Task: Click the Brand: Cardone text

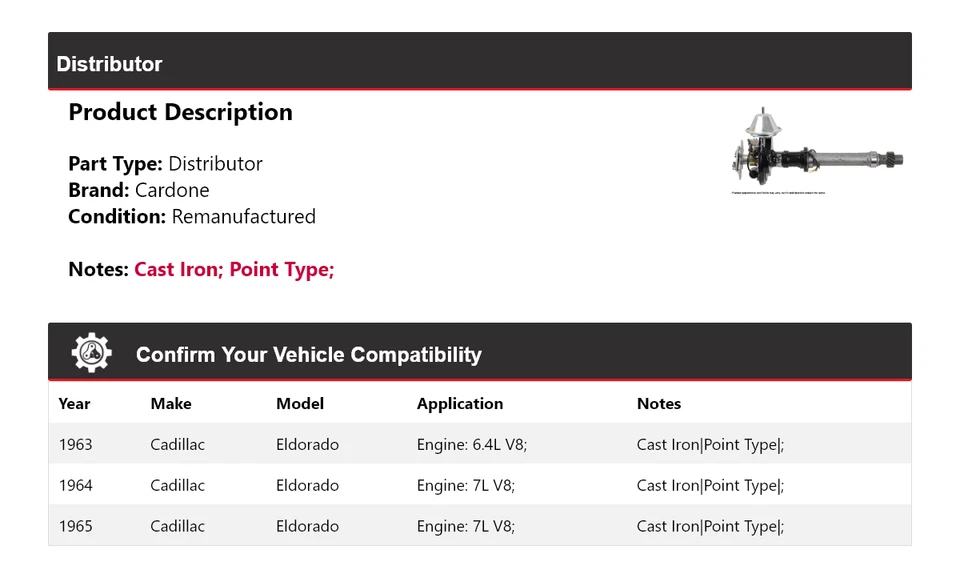Action: (139, 190)
